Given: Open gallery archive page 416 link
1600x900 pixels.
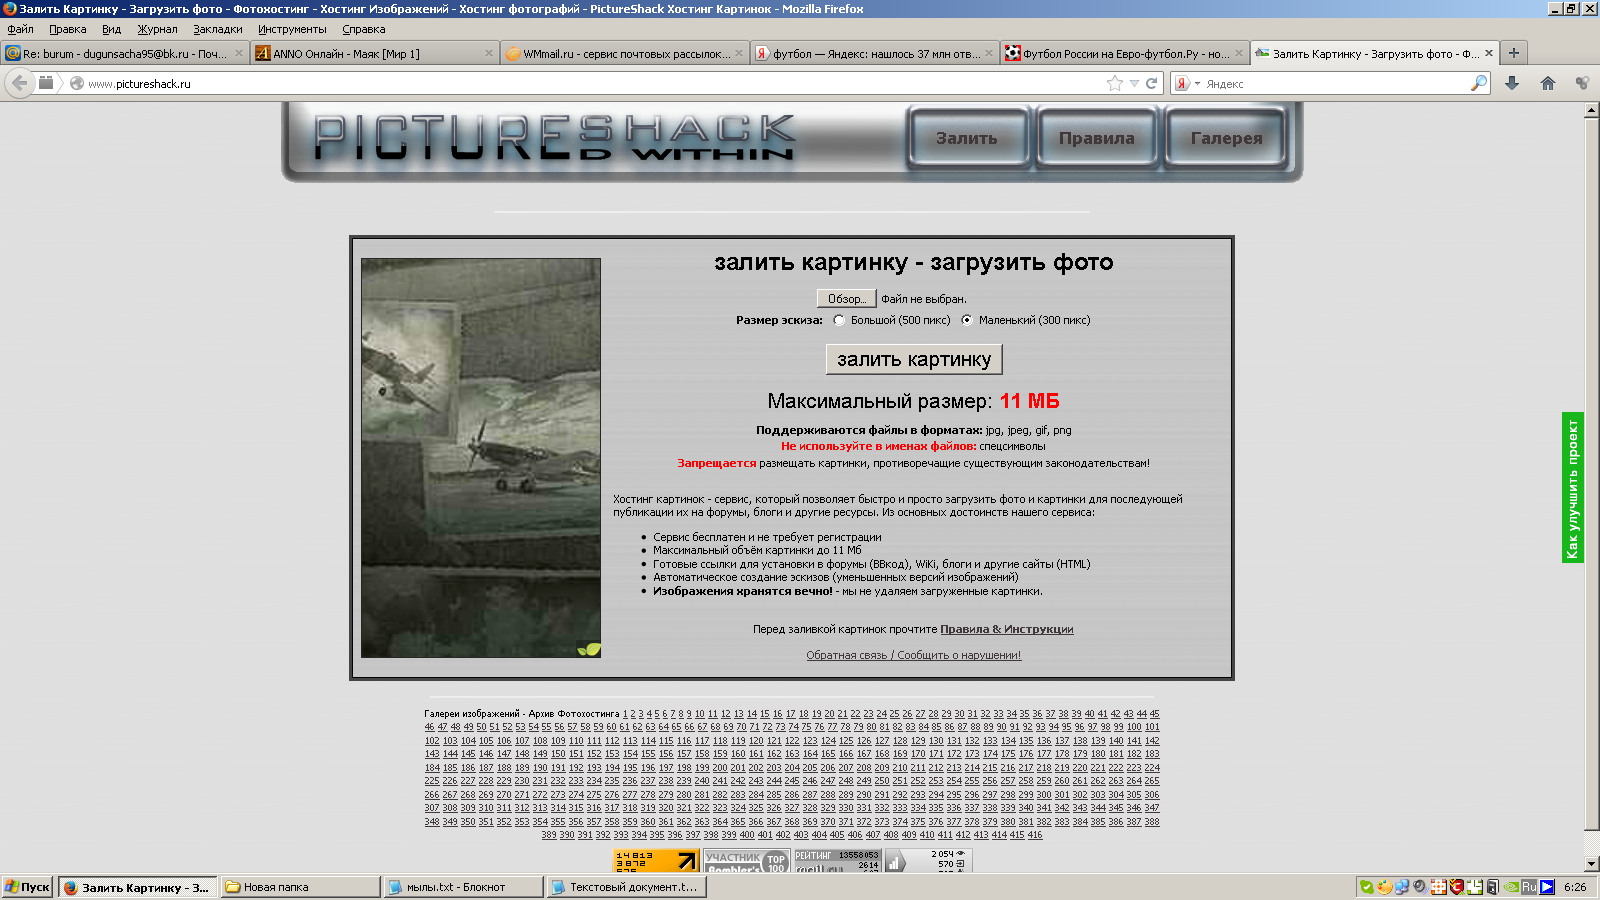Looking at the screenshot, I should click(1034, 835).
